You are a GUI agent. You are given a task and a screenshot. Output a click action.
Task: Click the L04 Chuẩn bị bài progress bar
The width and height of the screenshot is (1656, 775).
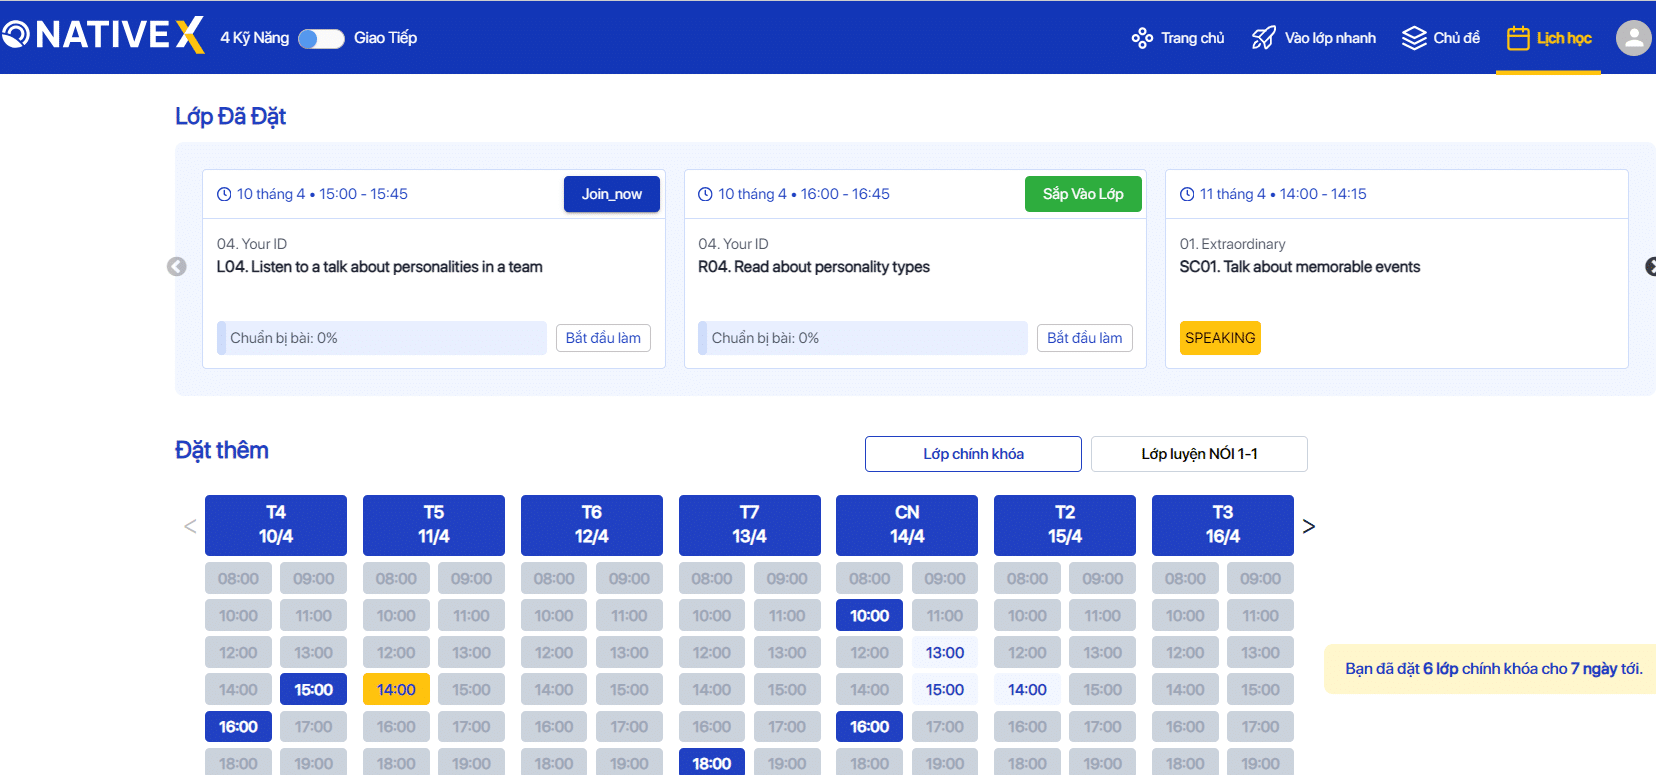tap(382, 338)
